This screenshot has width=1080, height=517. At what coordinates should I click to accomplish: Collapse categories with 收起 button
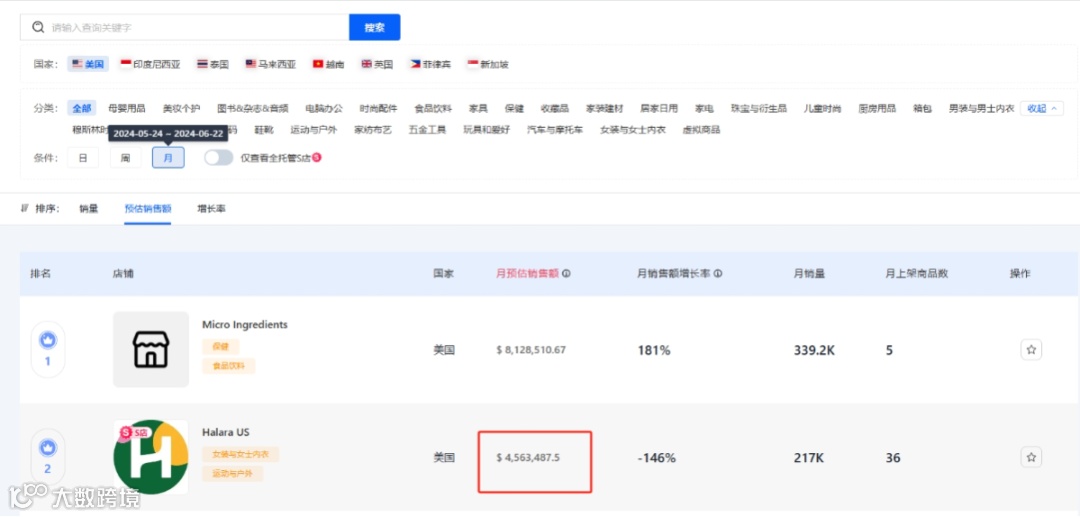pos(1042,108)
